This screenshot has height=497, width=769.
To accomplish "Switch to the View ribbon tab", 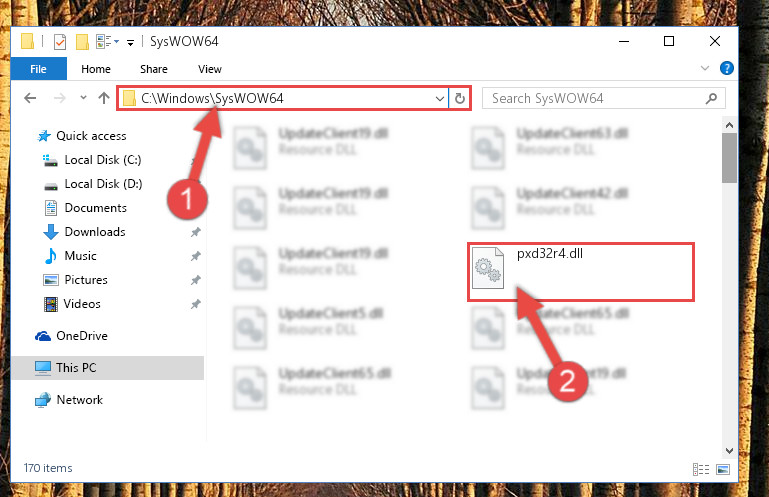I will 210,69.
